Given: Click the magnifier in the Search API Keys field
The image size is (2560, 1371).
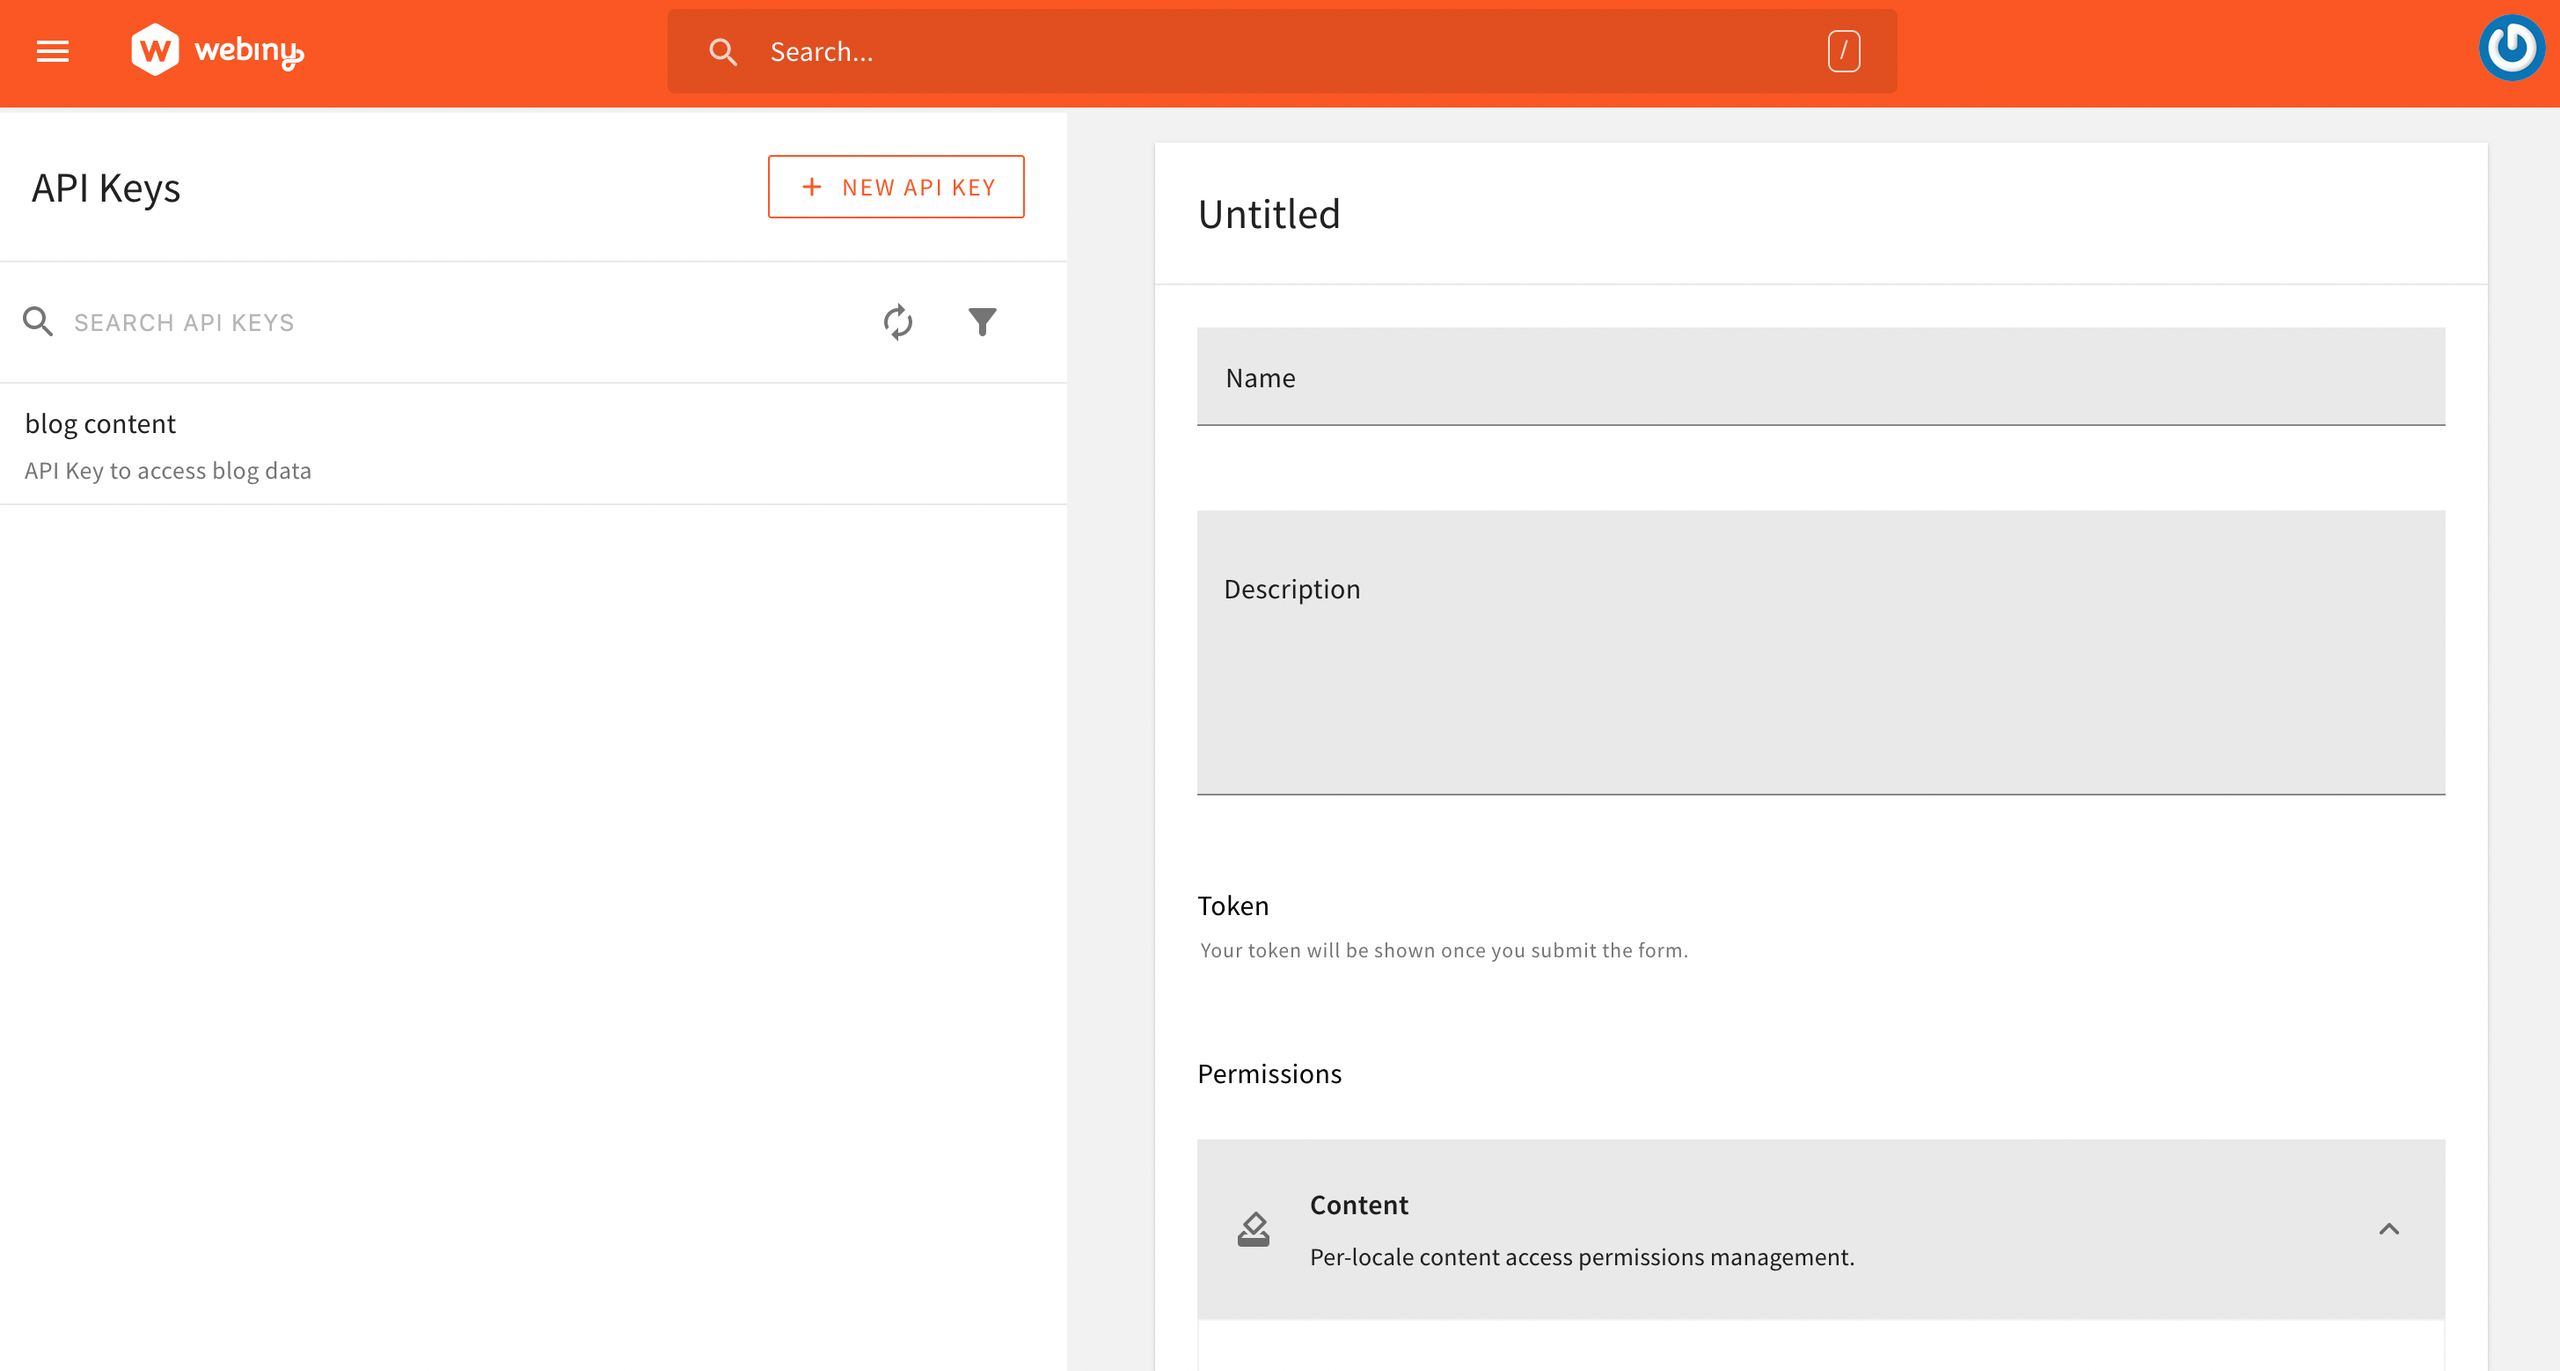Looking at the screenshot, I should click(x=38, y=321).
